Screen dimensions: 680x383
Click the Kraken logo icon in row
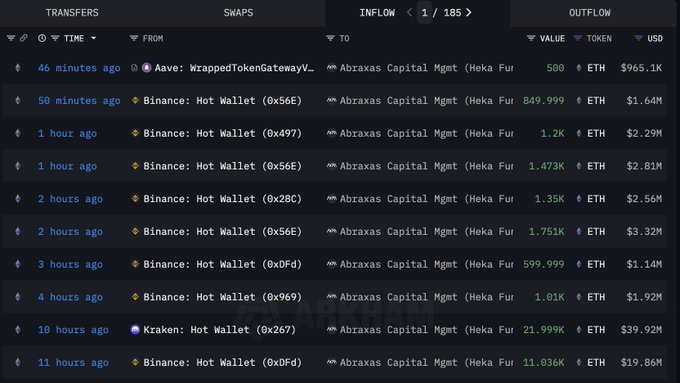point(135,330)
